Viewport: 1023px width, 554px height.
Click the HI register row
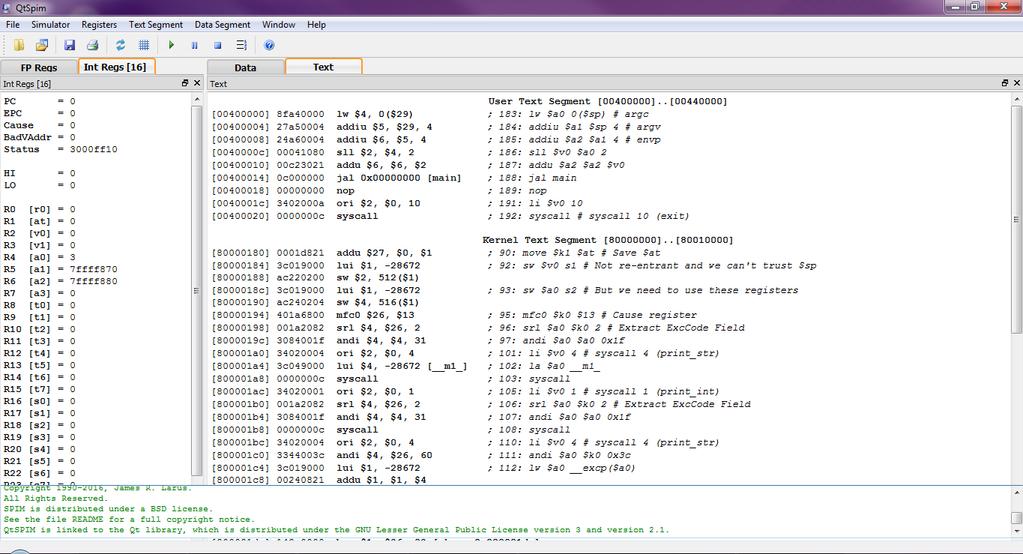click(39, 174)
